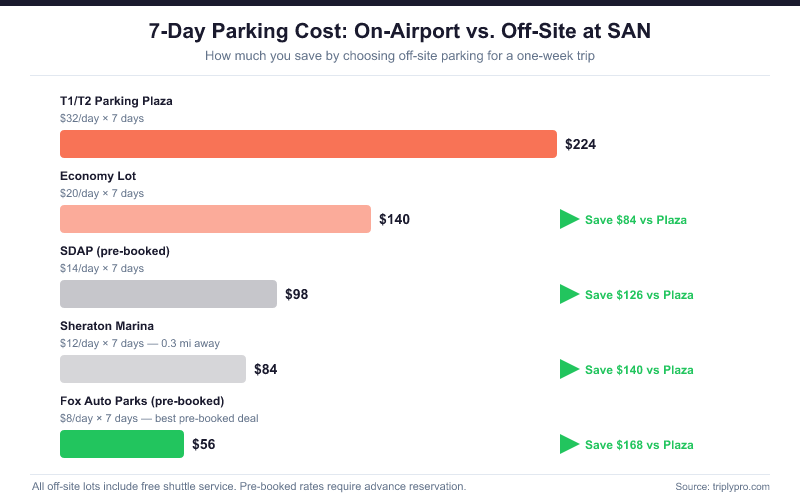Image resolution: width=800 pixels, height=500 pixels.
Task: Click the green arrow beside Save $126
Action: tap(569, 294)
